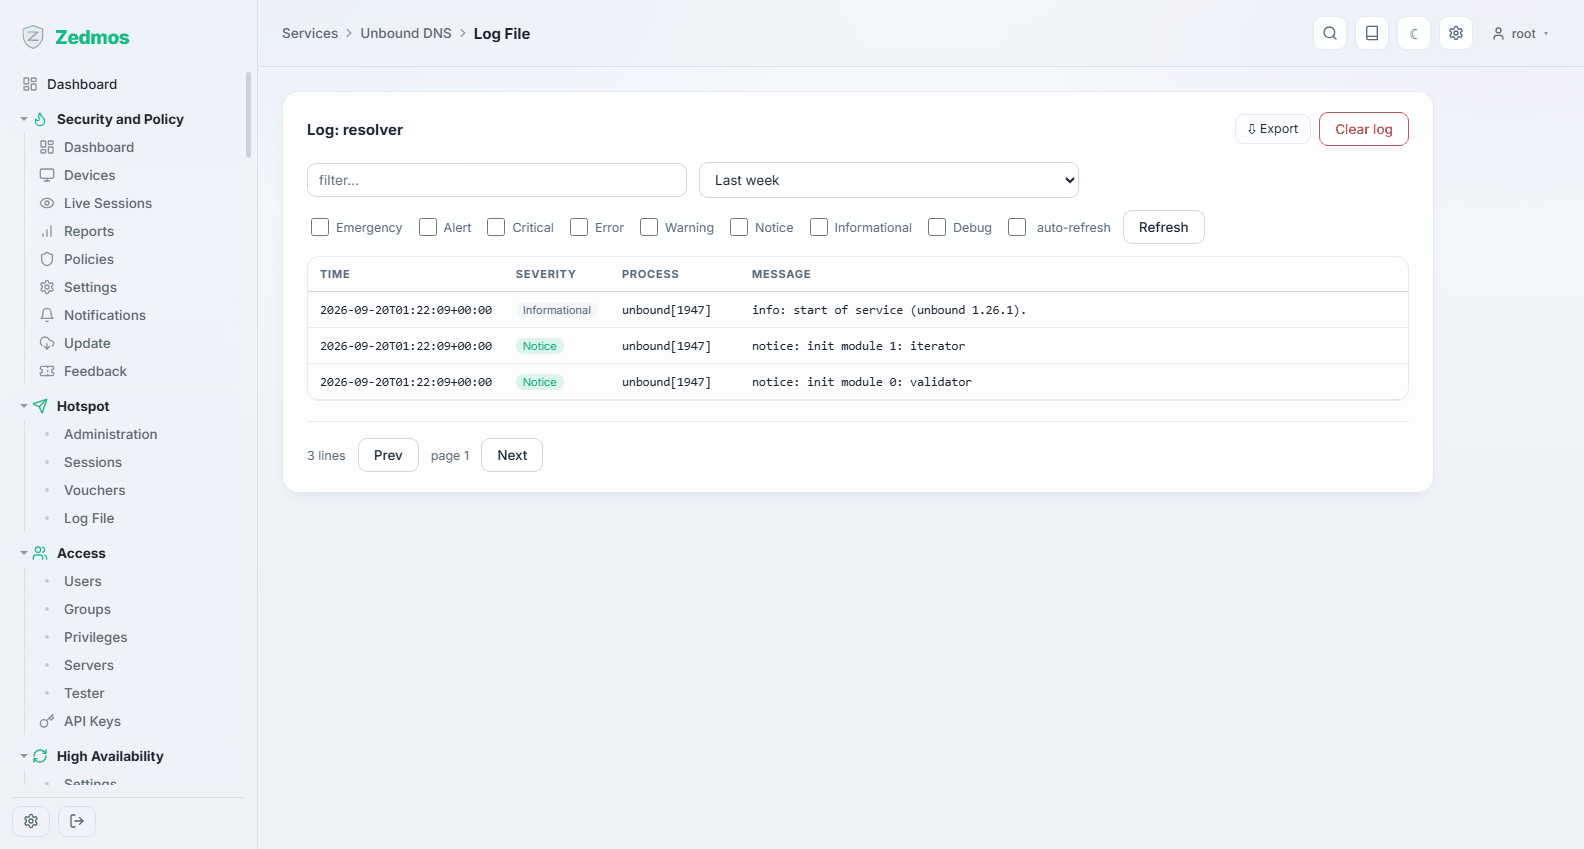The width and height of the screenshot is (1584, 849).
Task: Open Hotspot Log File menu item
Action: click(89, 518)
